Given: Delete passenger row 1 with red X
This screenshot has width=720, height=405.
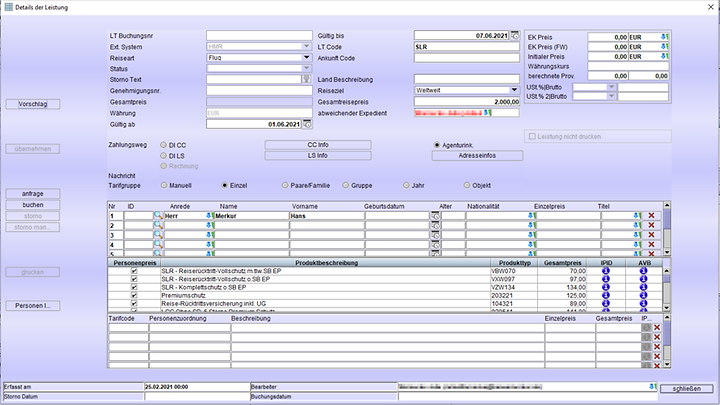Looking at the screenshot, I should tap(651, 215).
